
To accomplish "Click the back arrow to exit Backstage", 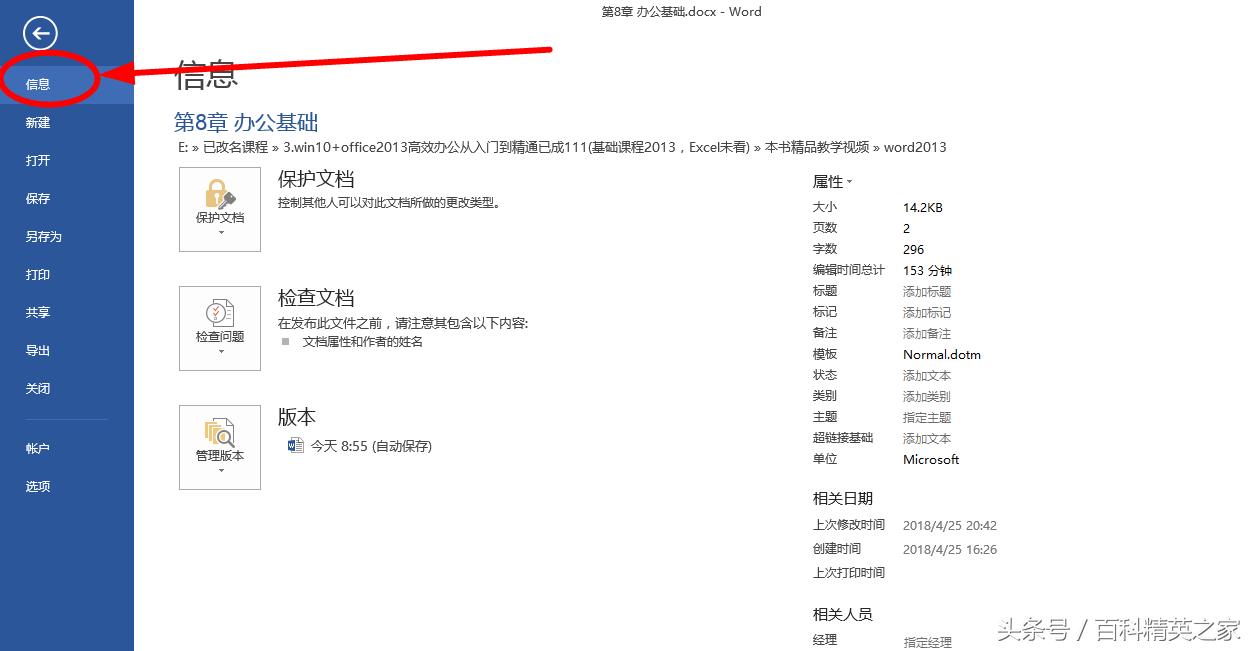I will click(x=39, y=33).
